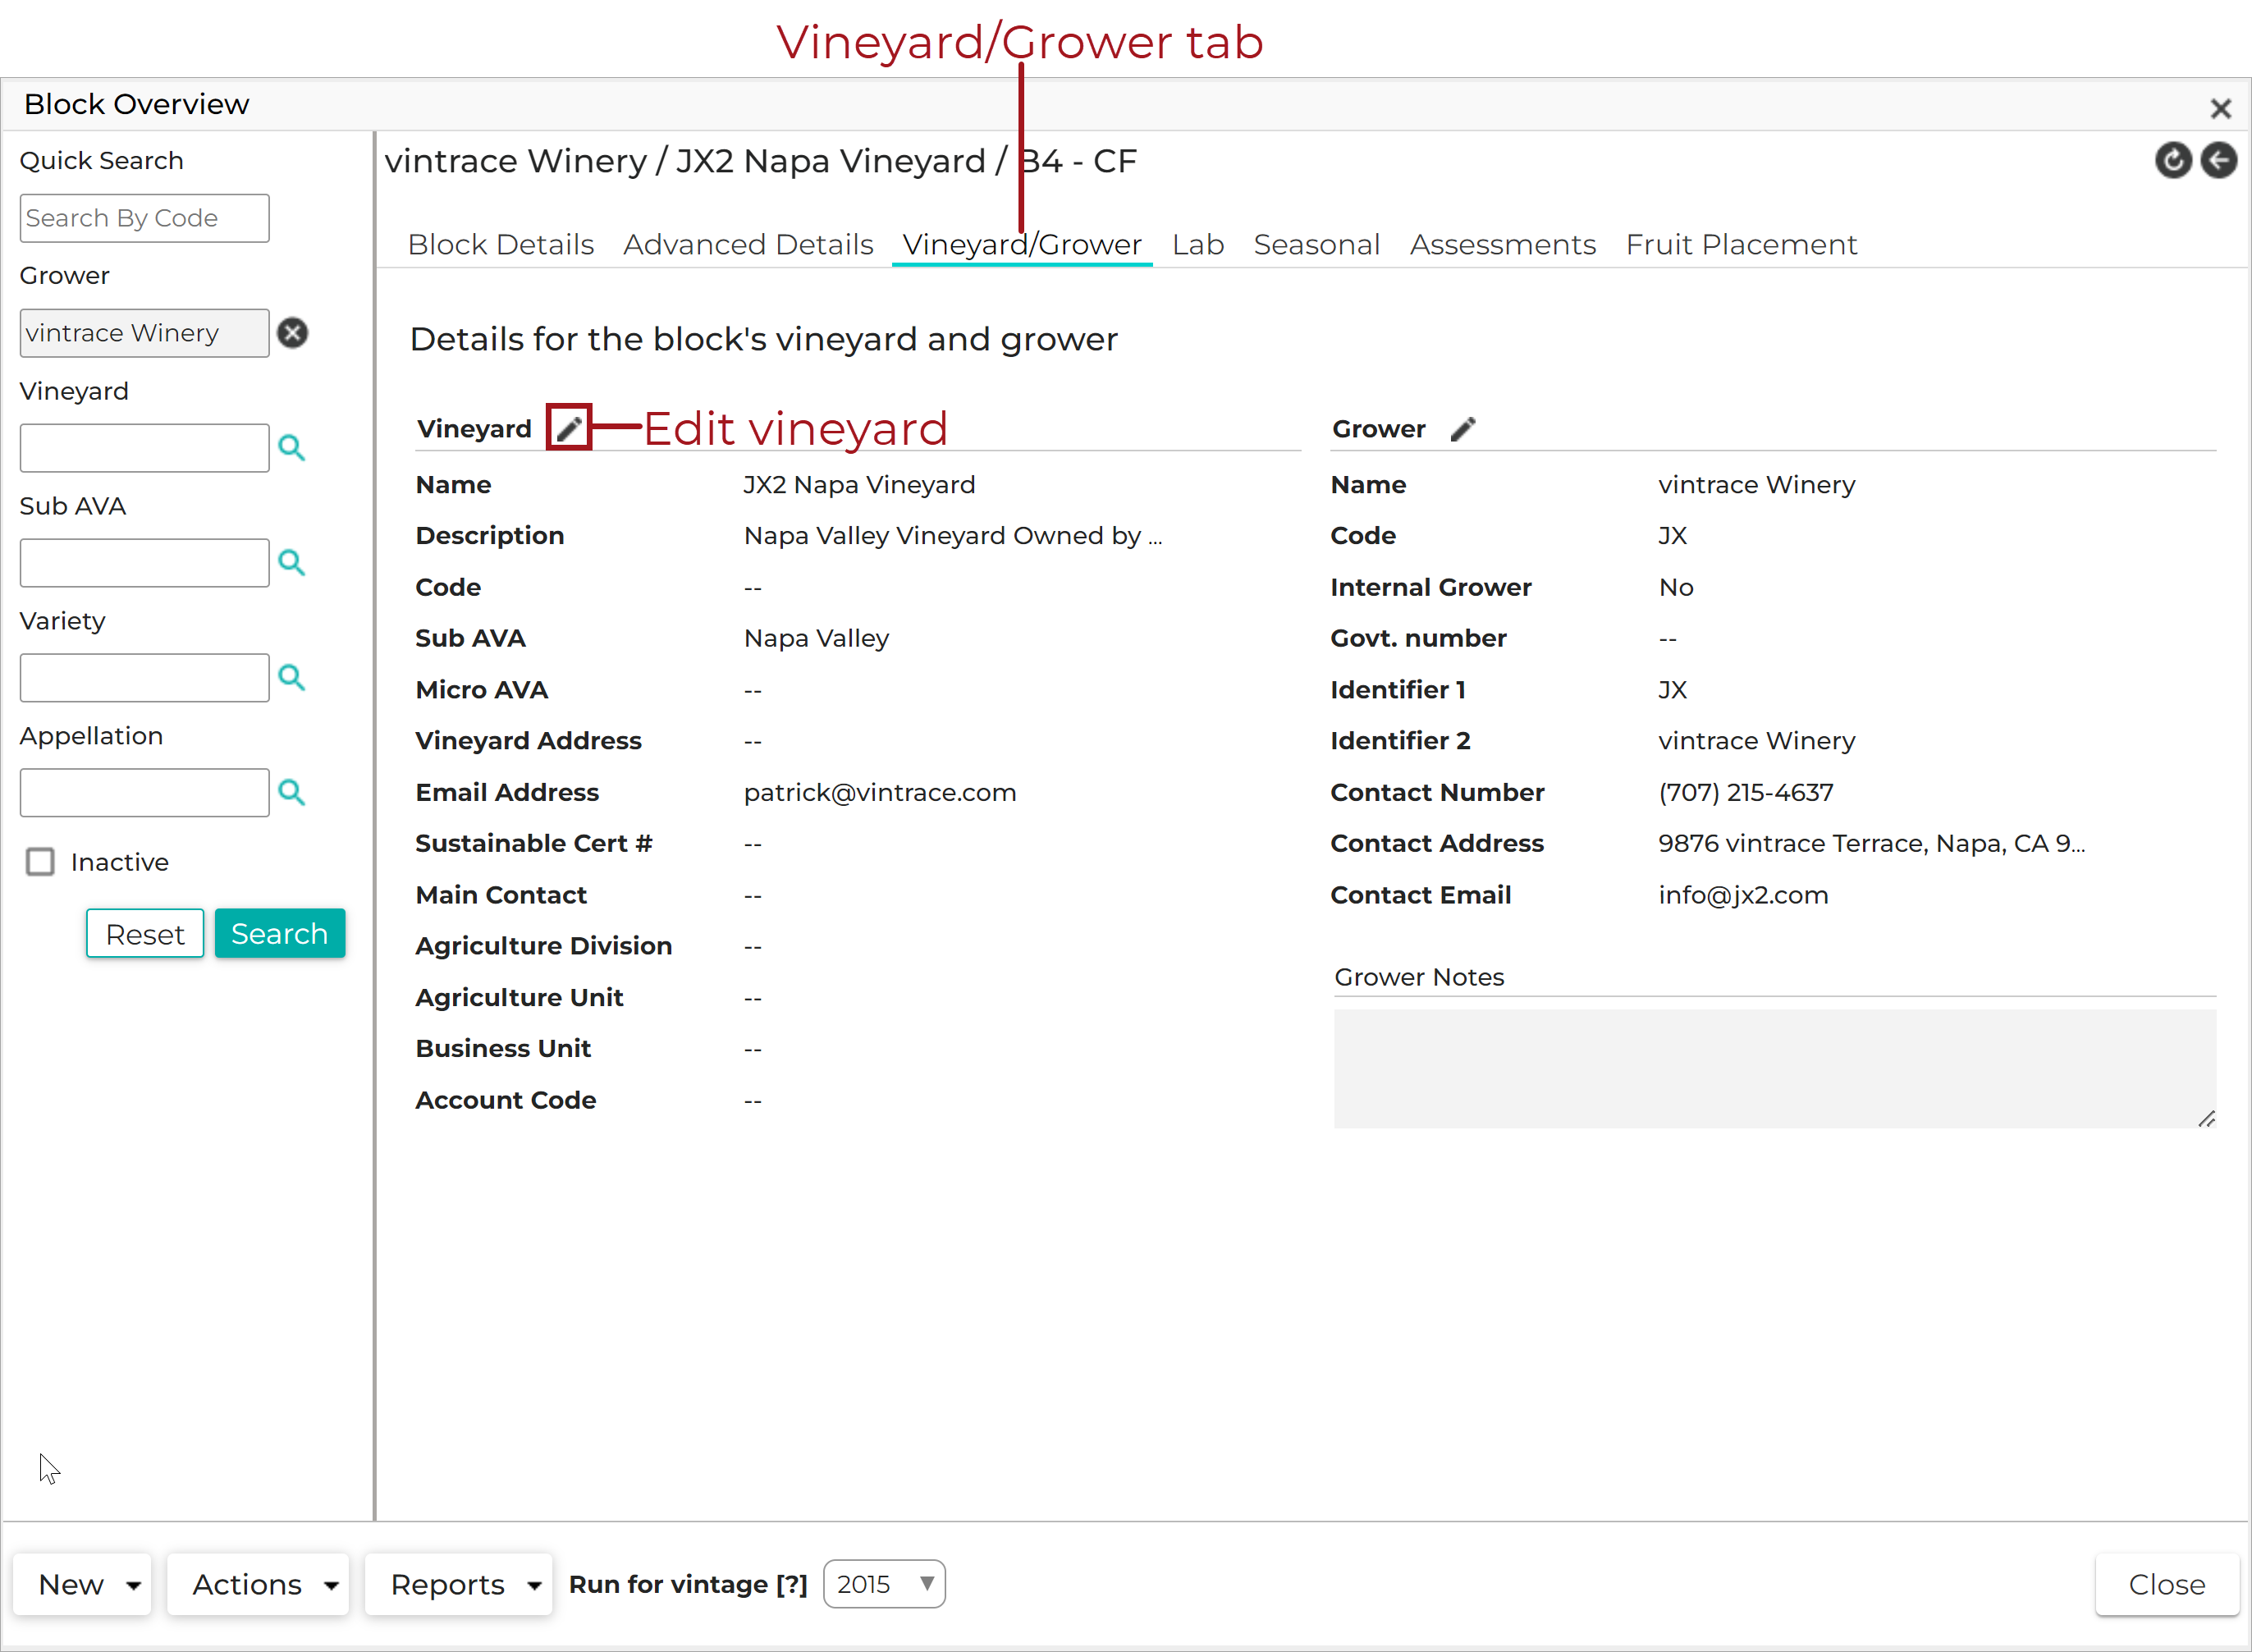The image size is (2252, 1652).
Task: Clear the vintrace Winery grower filter
Action: [293, 333]
